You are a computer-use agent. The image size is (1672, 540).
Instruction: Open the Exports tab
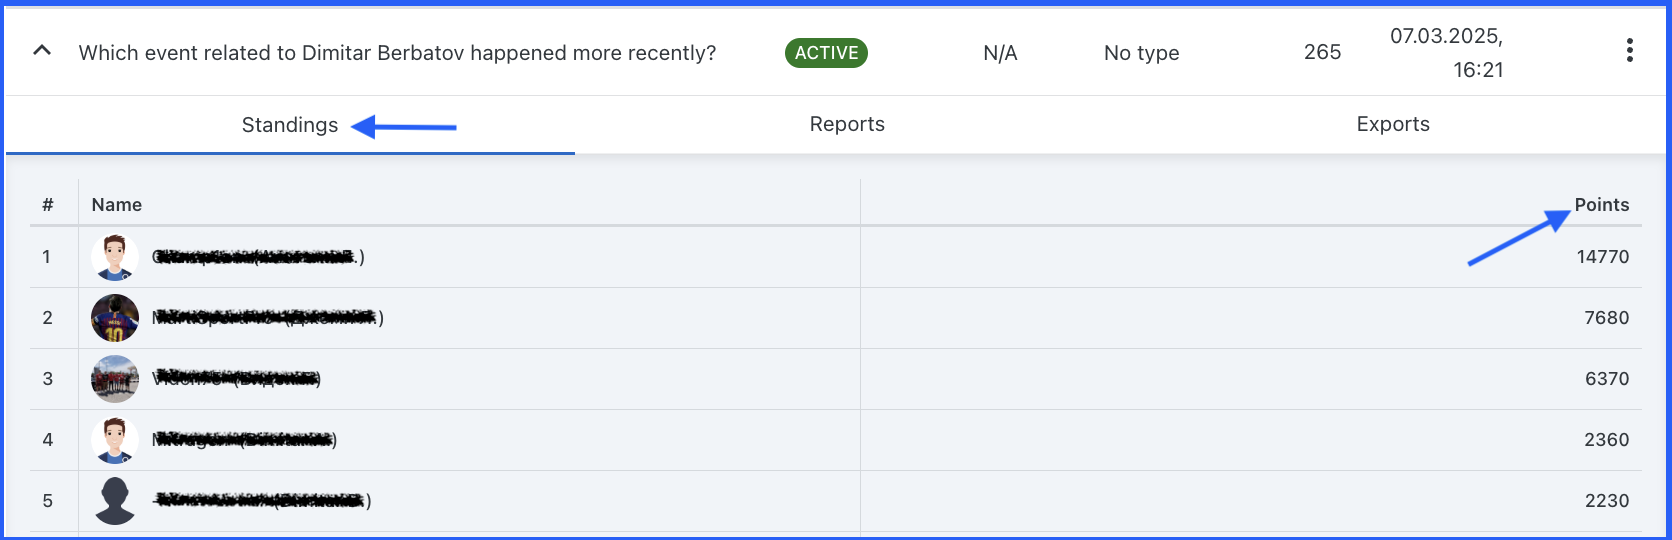tap(1393, 124)
